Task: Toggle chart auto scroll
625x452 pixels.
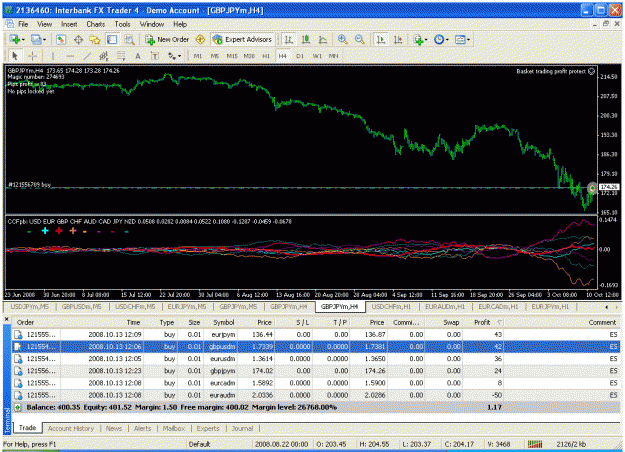Action: [x=381, y=39]
